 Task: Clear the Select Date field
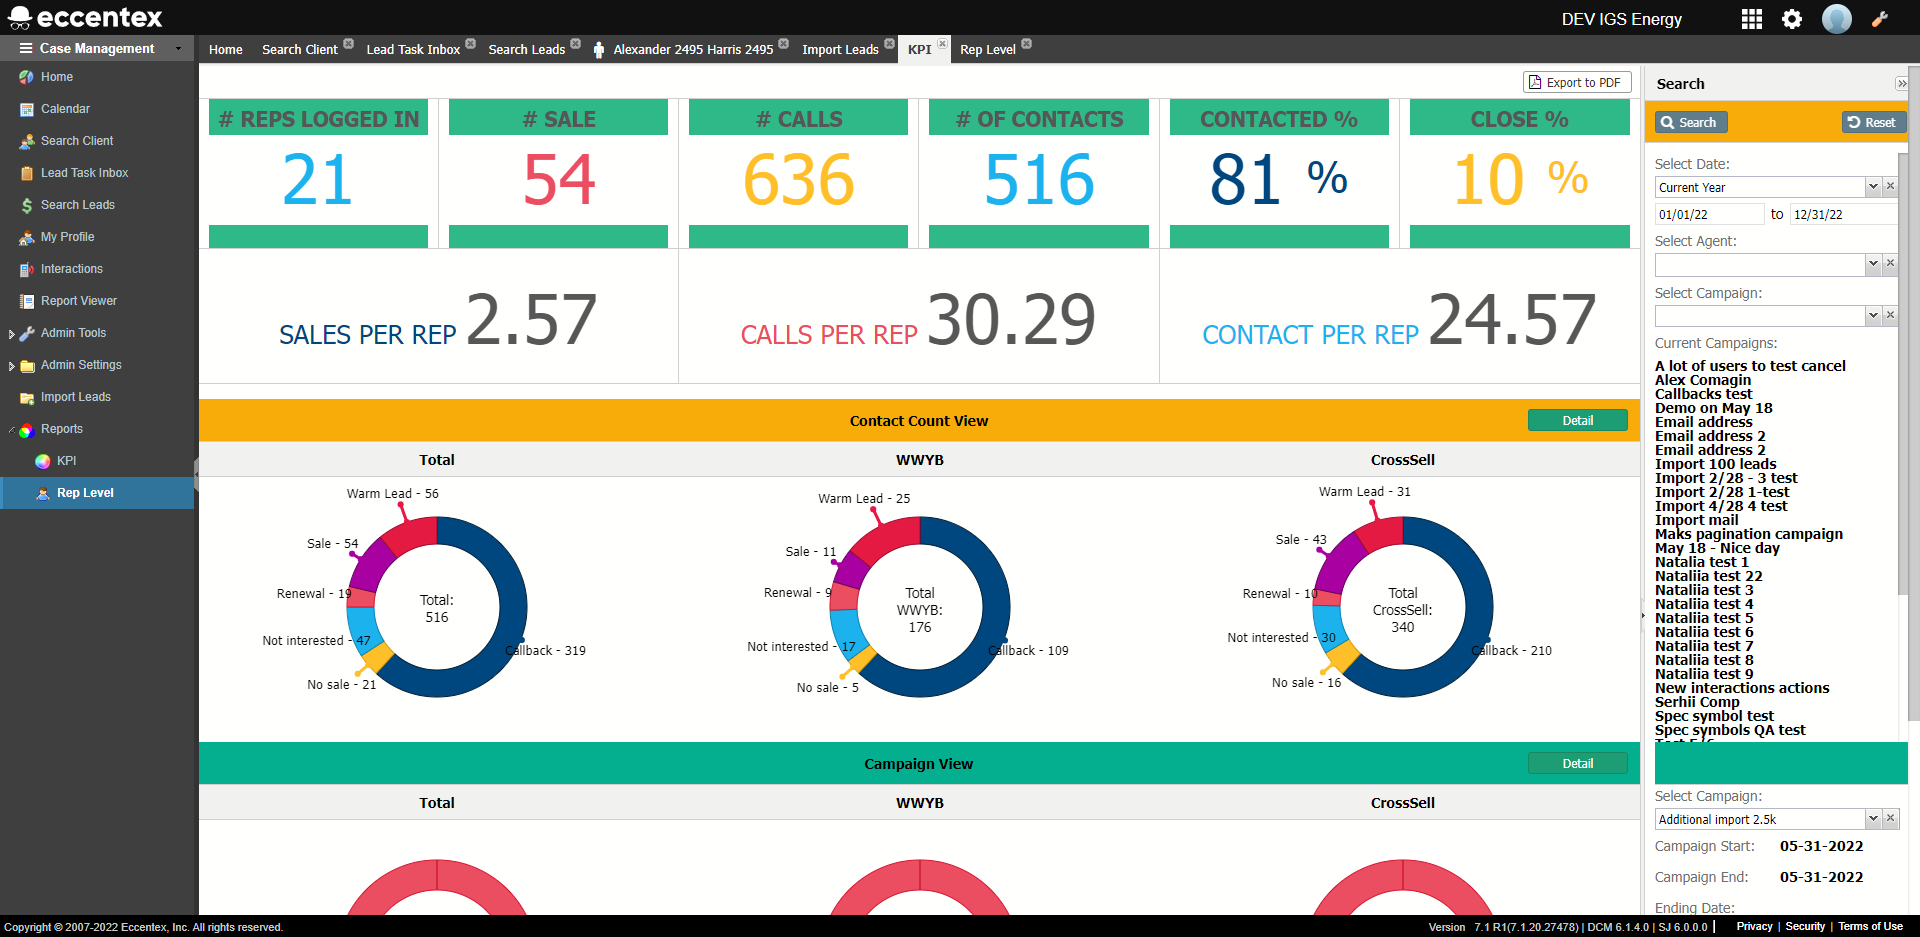[x=1890, y=186]
